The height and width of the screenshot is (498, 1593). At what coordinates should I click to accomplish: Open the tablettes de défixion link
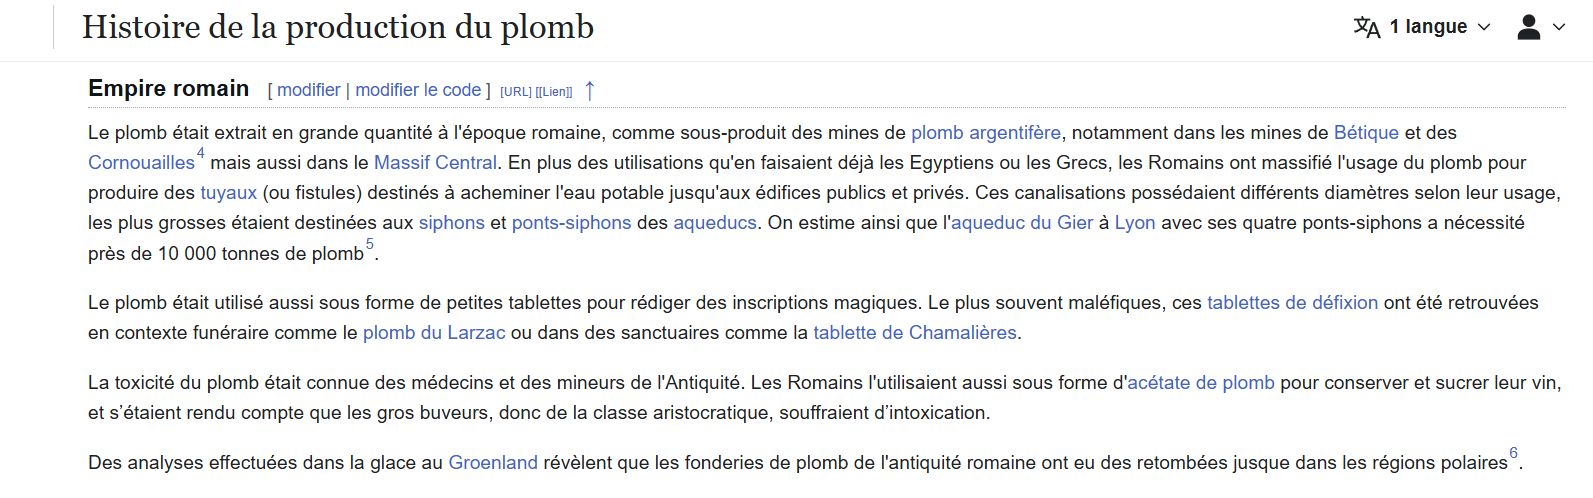(x=1292, y=303)
